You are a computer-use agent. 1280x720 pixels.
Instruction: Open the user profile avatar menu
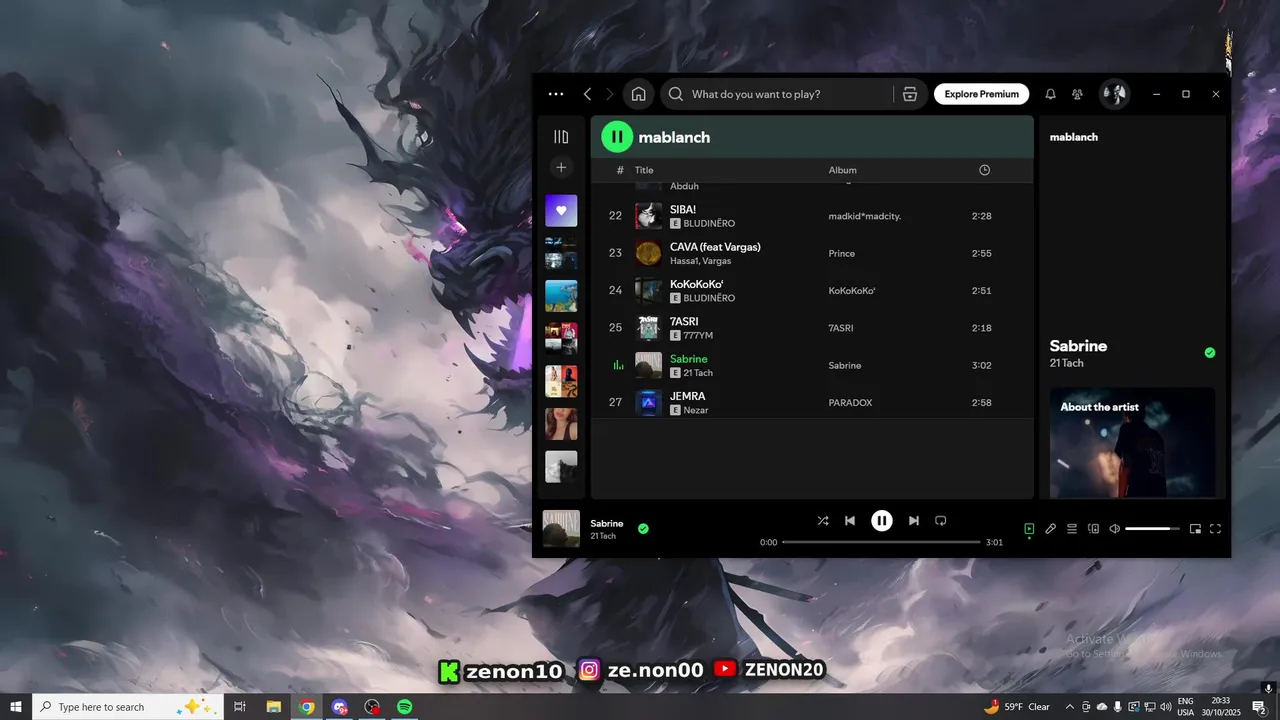(x=1114, y=94)
